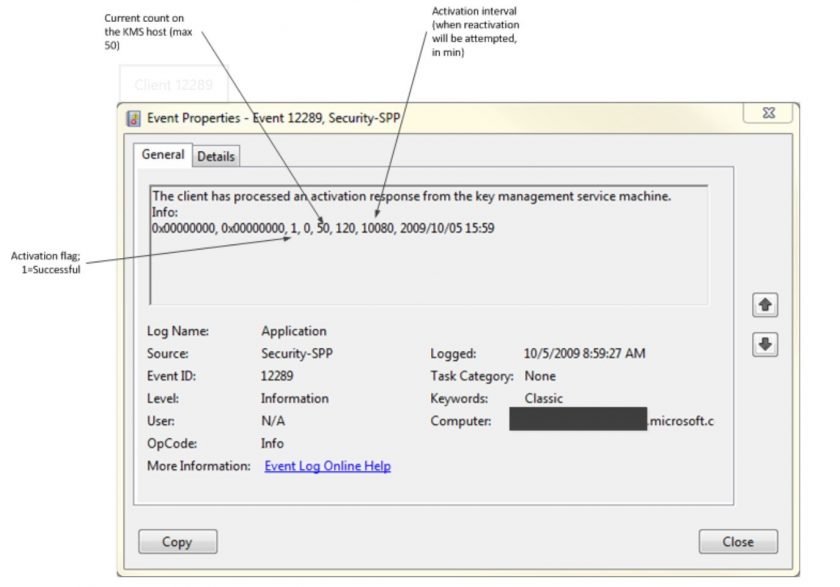This screenshot has width=840, height=587.
Task: Click the Client 12289 label behind the dialog
Action: [x=172, y=86]
